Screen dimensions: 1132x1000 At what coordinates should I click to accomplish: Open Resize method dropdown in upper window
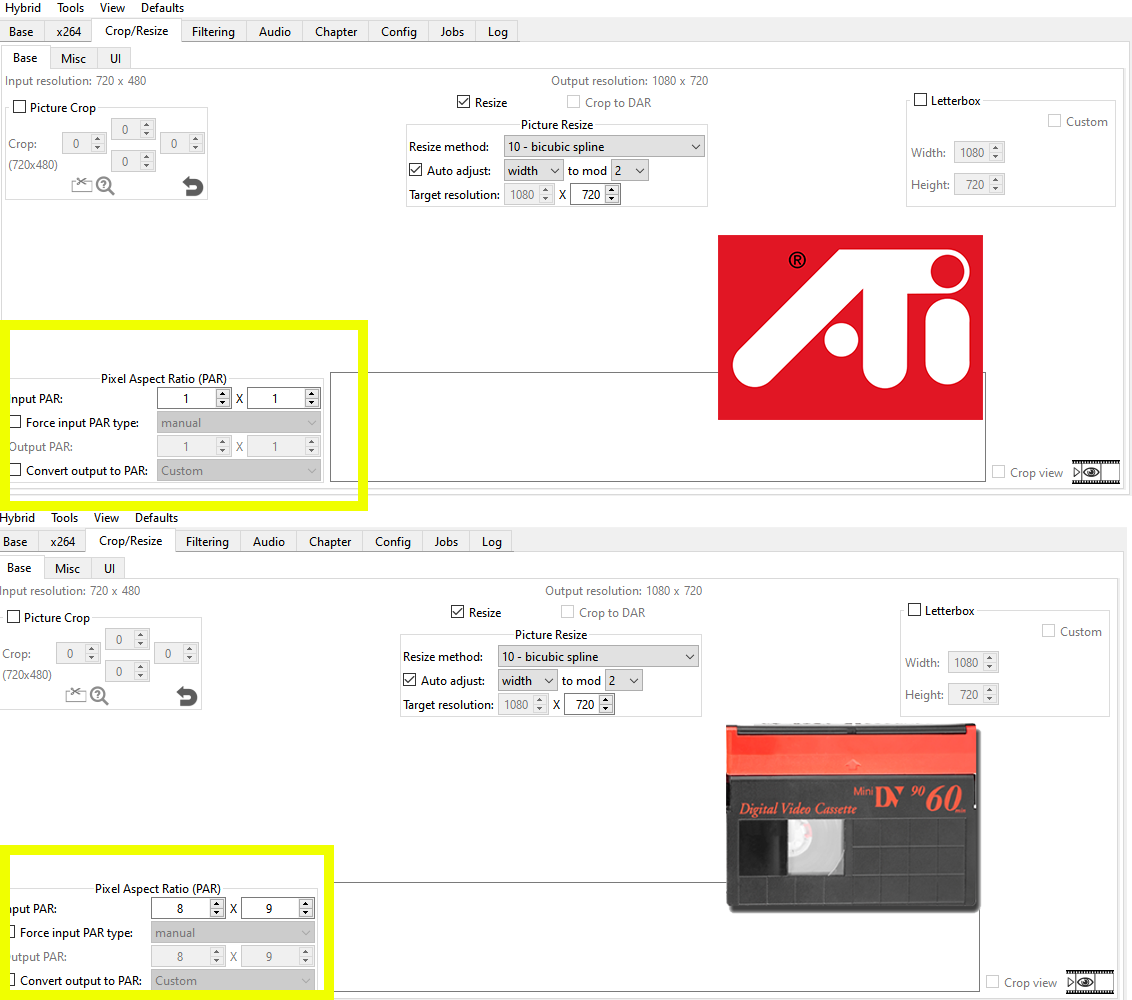604,147
